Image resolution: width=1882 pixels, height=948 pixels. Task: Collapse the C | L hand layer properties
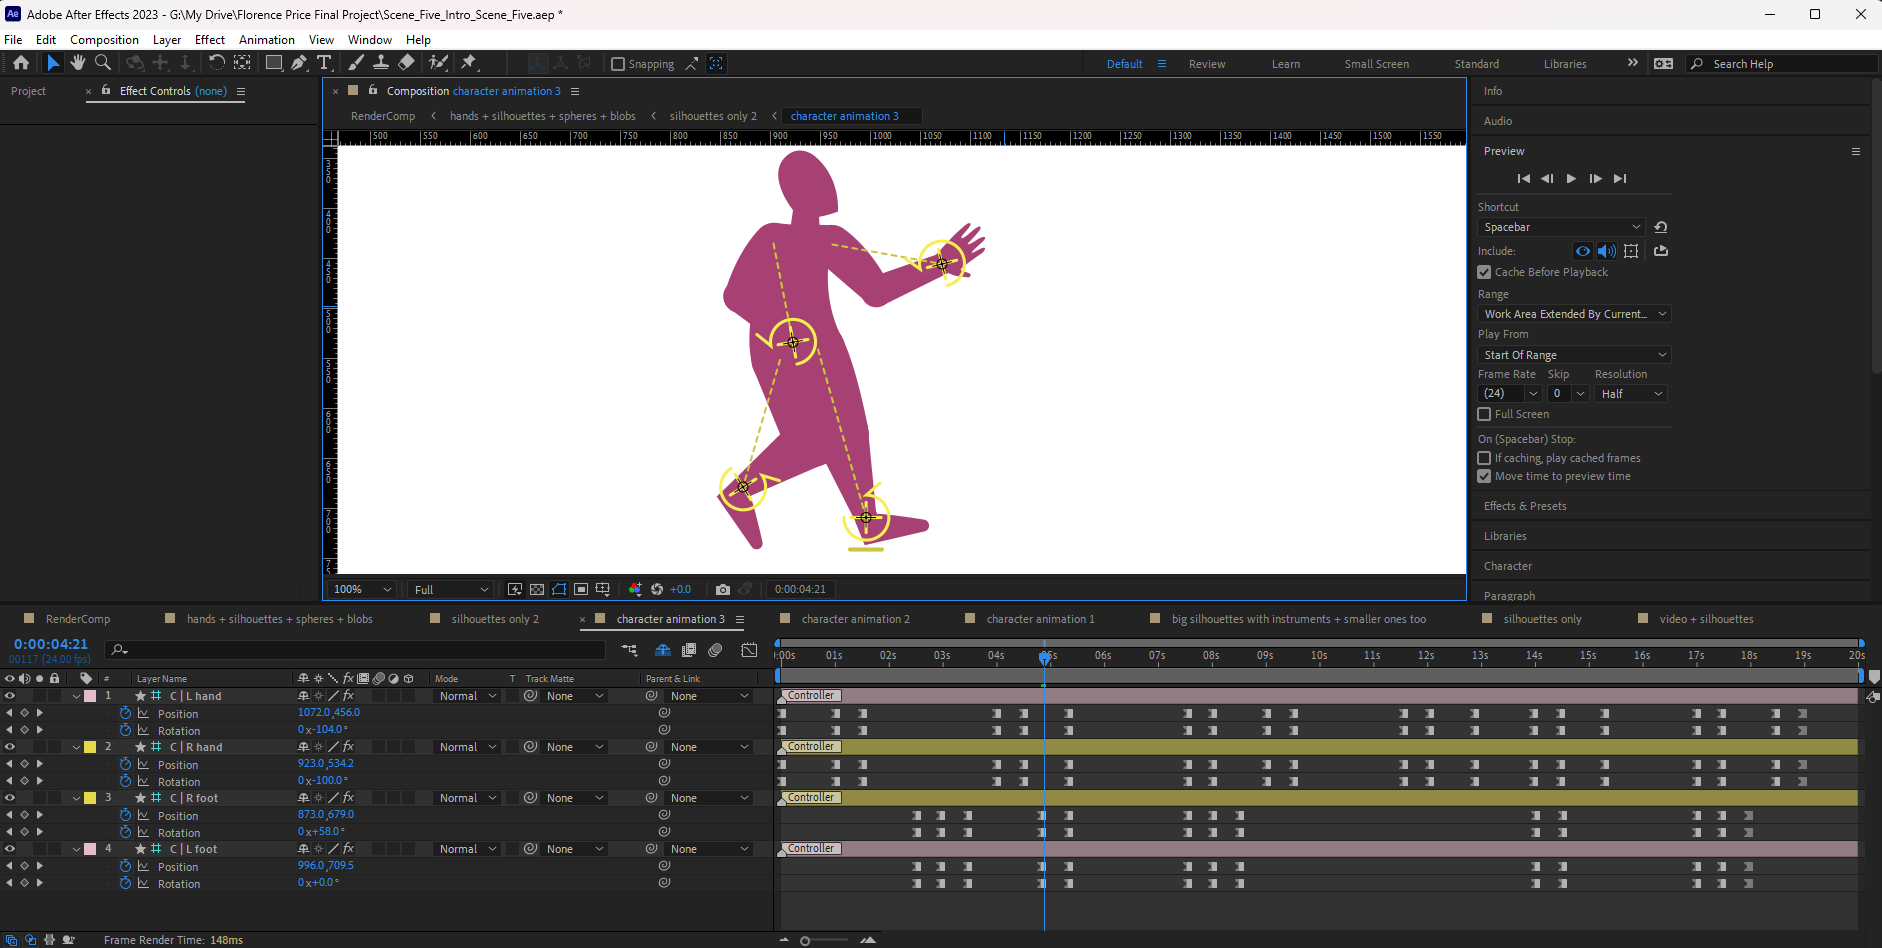pos(76,696)
